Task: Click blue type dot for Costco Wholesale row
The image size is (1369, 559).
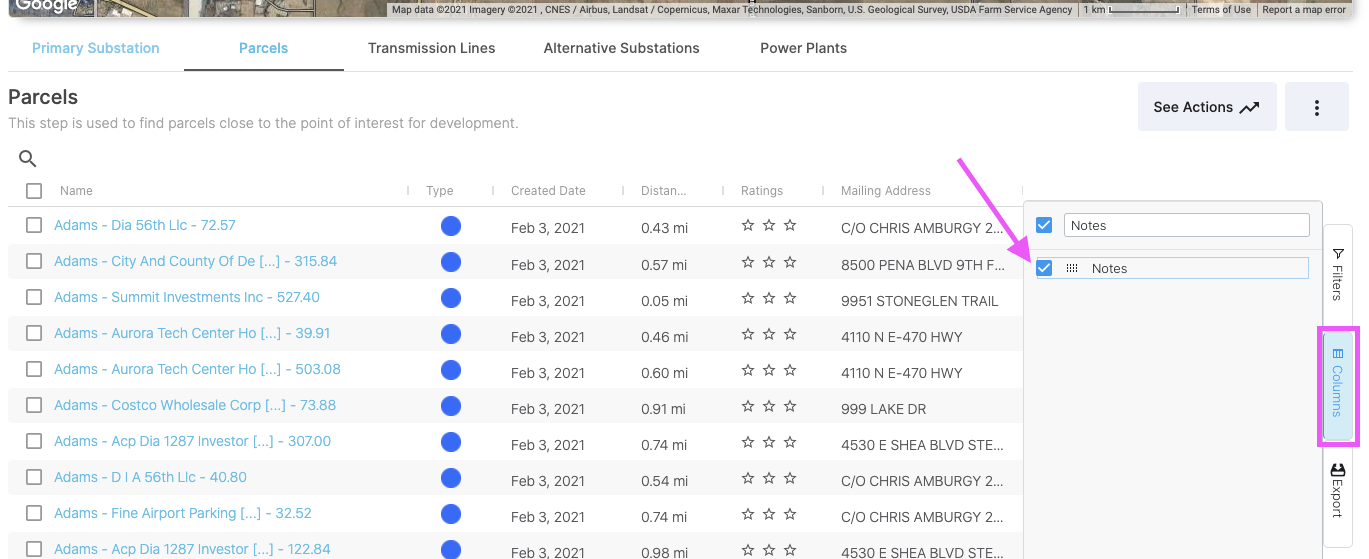Action: click(451, 406)
